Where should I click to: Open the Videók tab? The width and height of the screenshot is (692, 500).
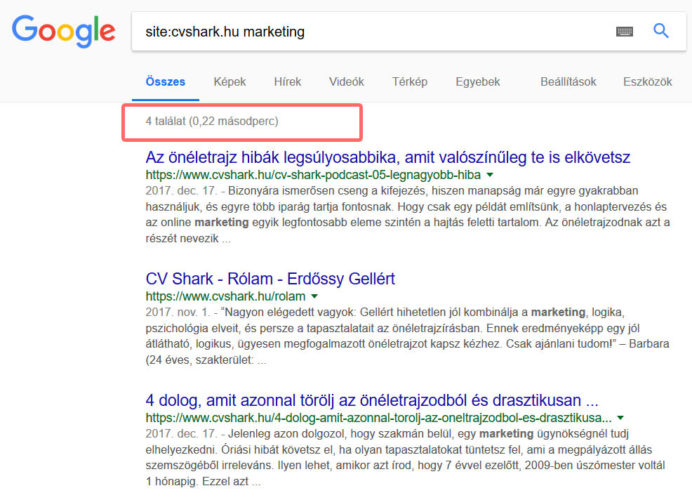click(346, 82)
